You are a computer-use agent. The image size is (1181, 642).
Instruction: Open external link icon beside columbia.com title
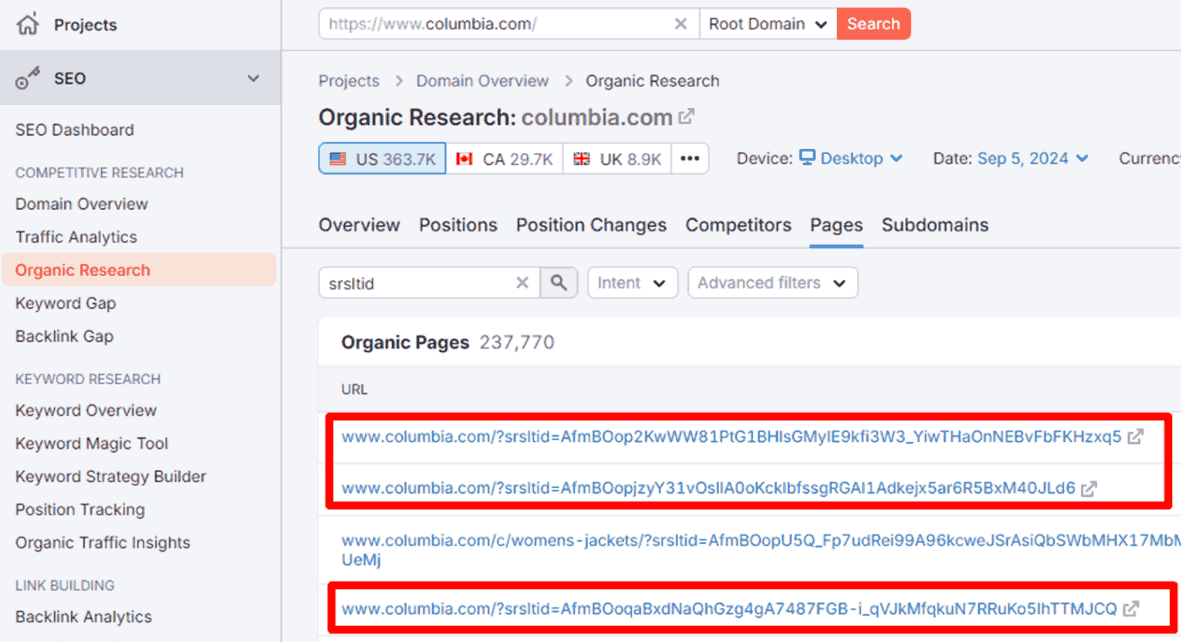pos(686,117)
